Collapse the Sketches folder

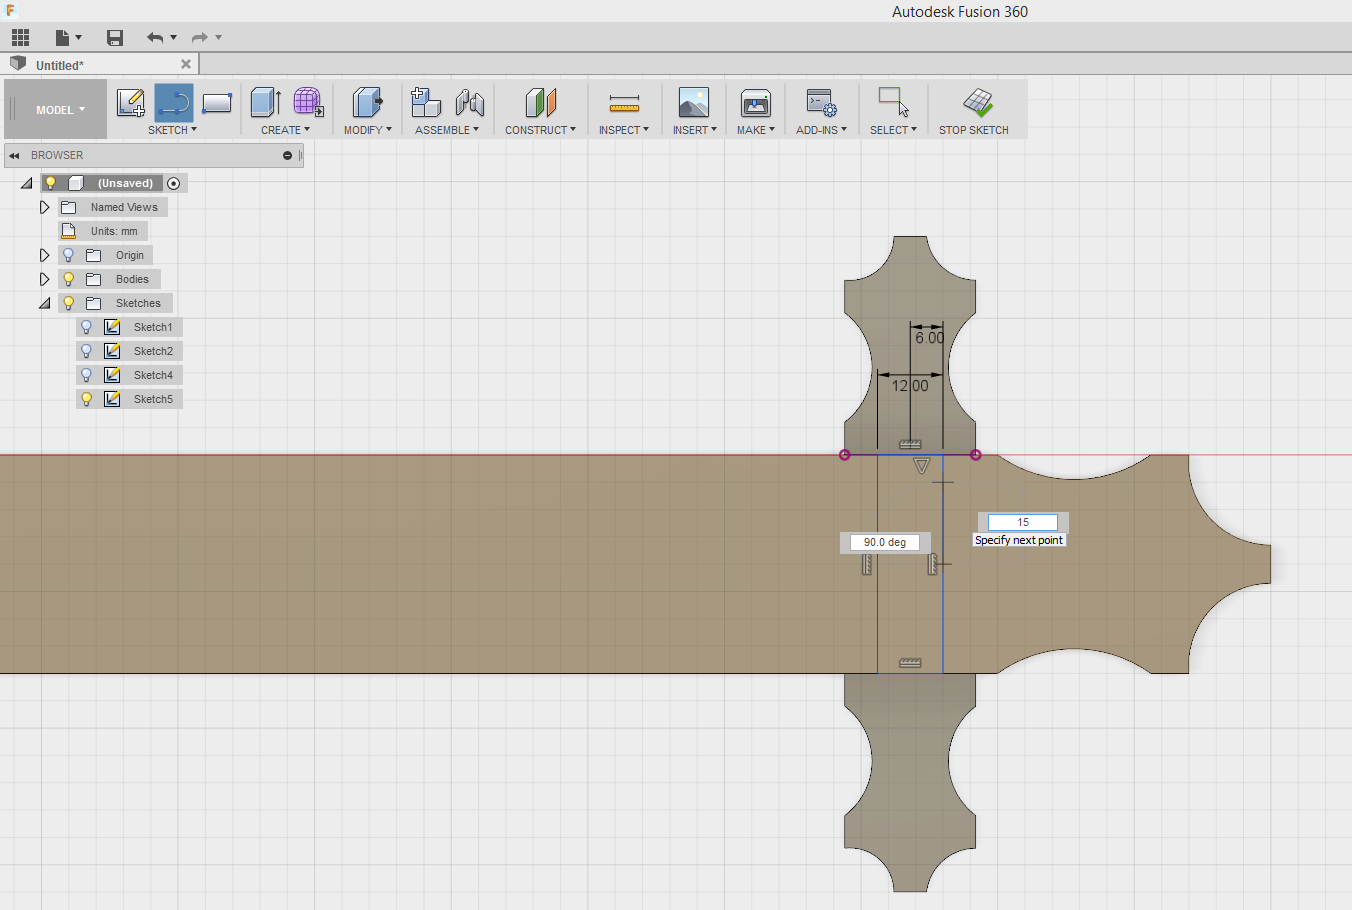[x=45, y=303]
